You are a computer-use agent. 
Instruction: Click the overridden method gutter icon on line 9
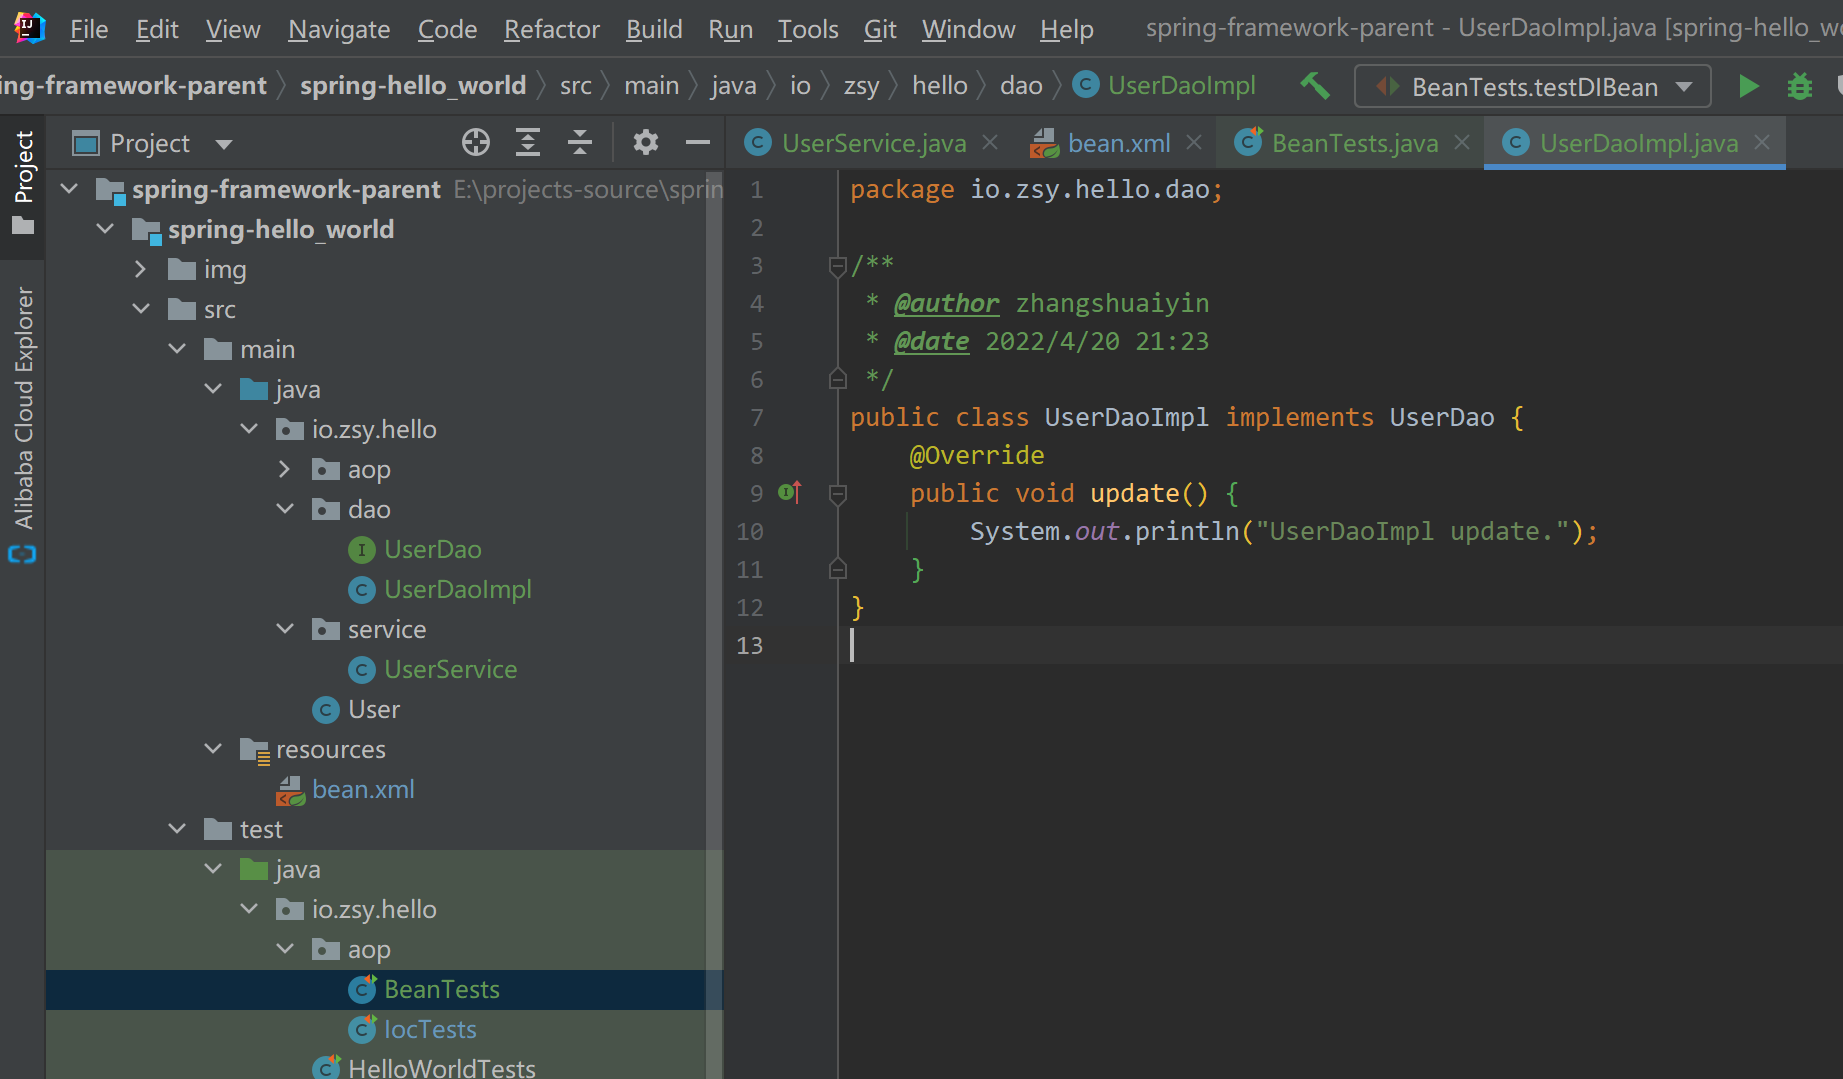(790, 492)
